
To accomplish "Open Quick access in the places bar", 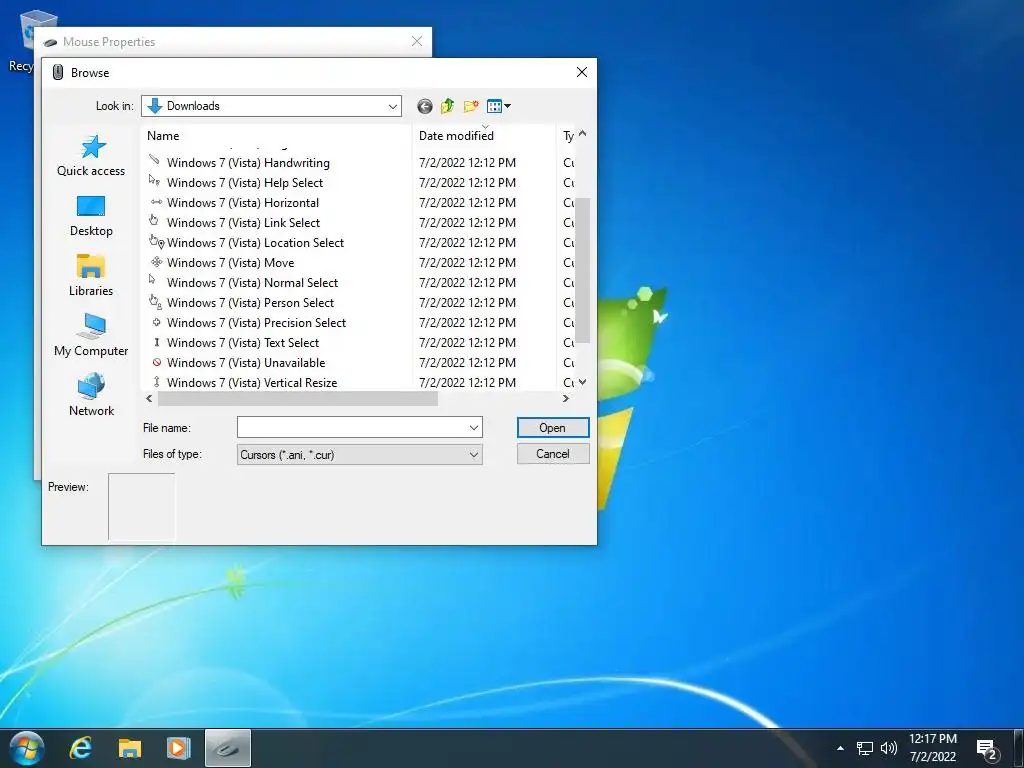I will [91, 155].
